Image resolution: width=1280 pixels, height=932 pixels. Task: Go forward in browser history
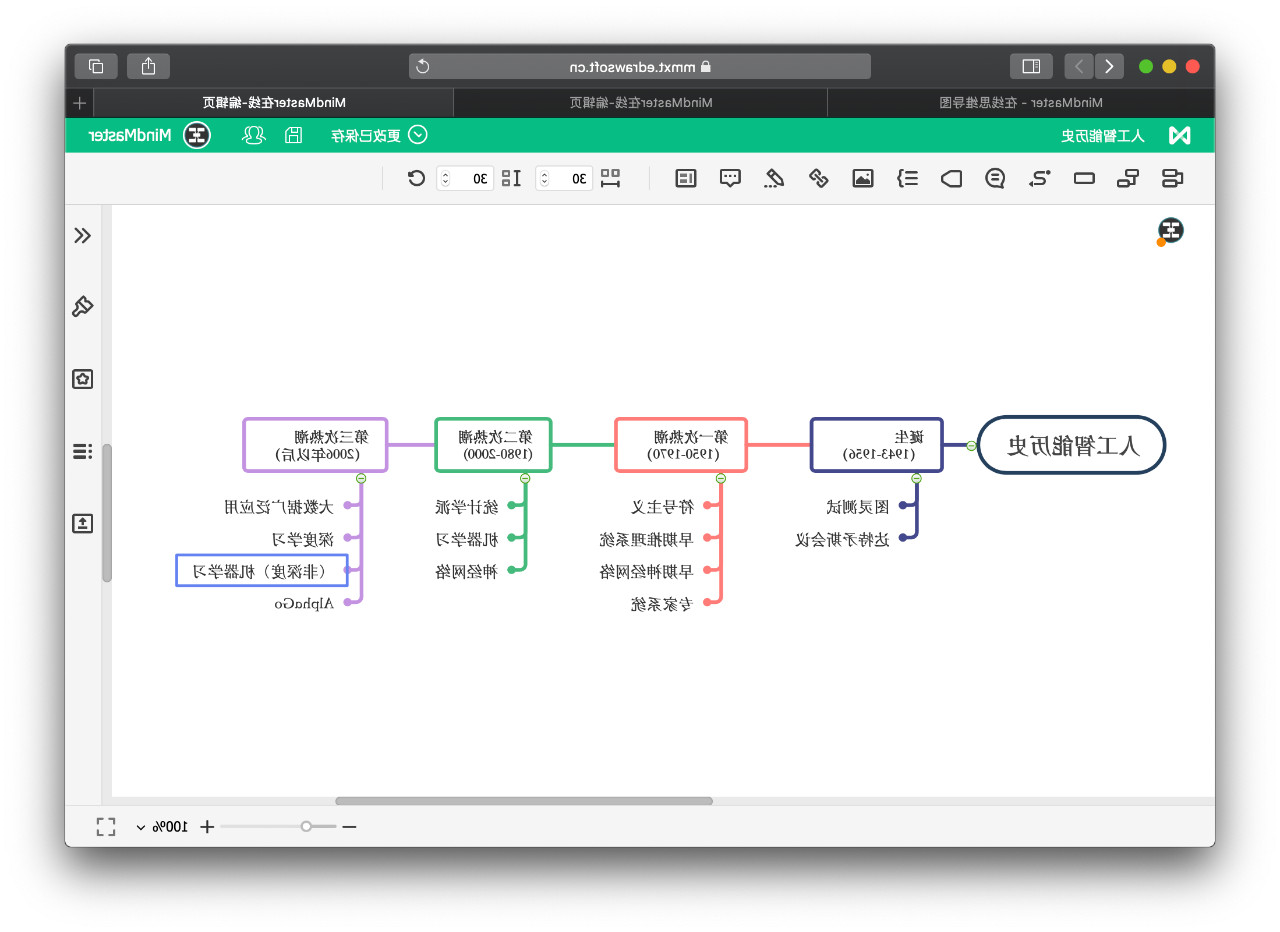(x=1079, y=66)
